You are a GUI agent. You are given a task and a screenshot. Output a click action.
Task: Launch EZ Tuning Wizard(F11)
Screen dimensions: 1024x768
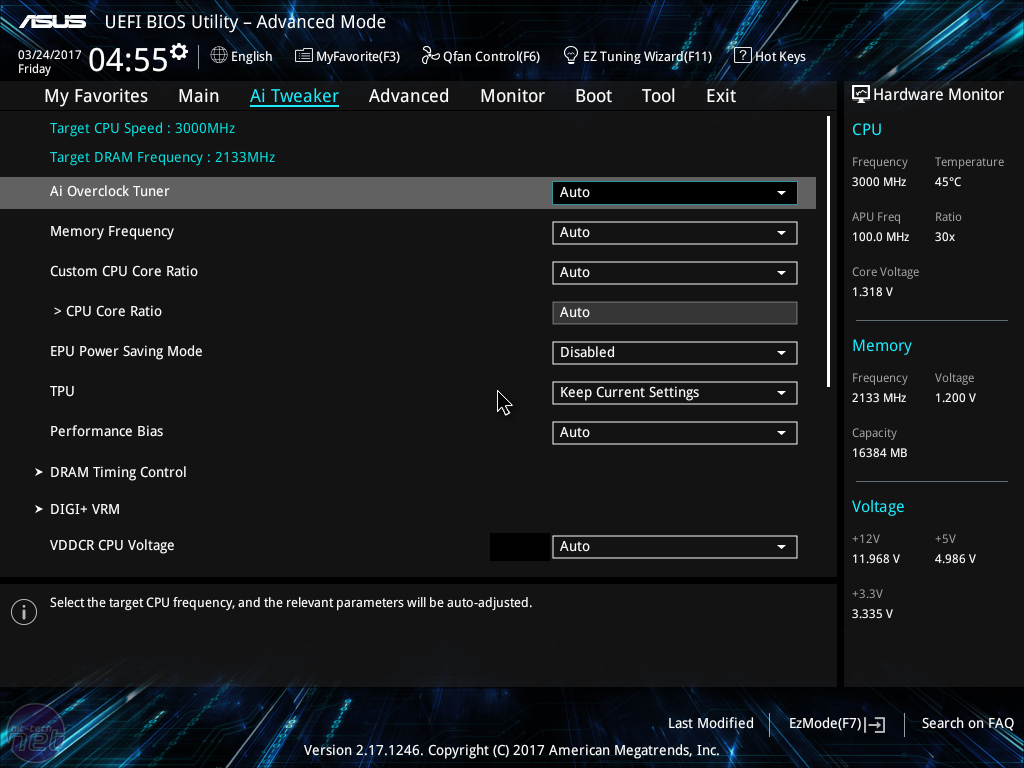coord(637,56)
